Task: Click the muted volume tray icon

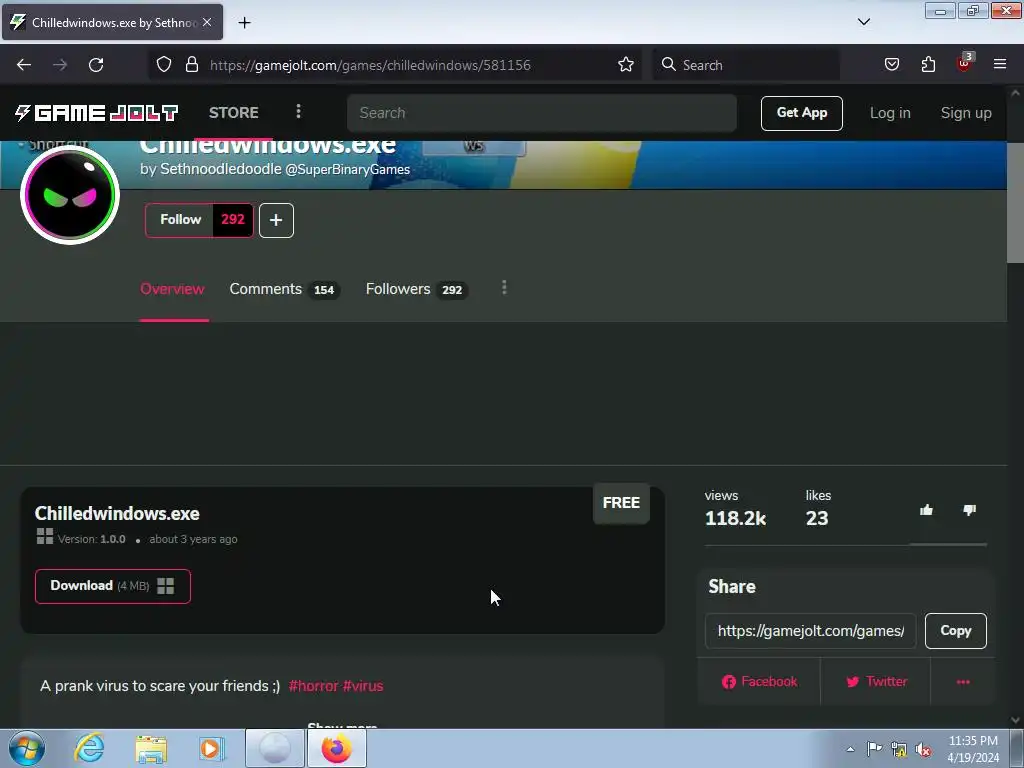Action: pos(923,749)
